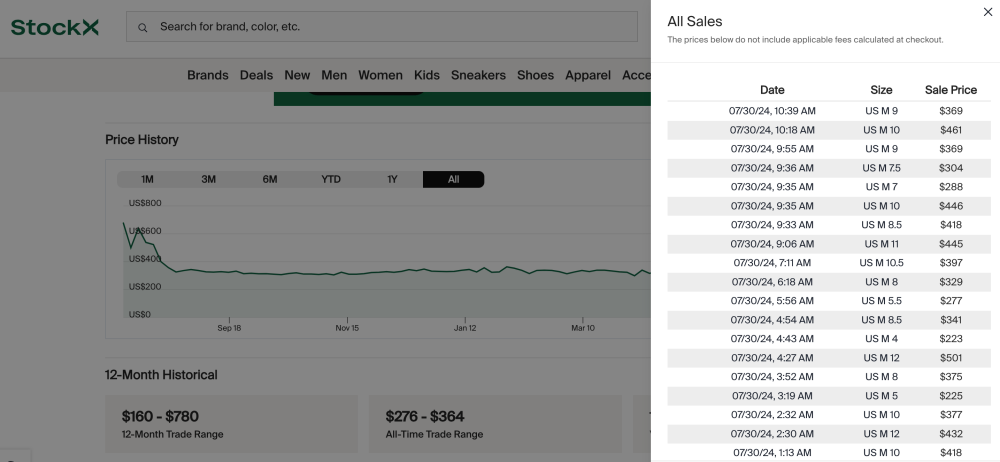1000x462 pixels.
Task: Focus the brand search field
Action: [x=390, y=27]
